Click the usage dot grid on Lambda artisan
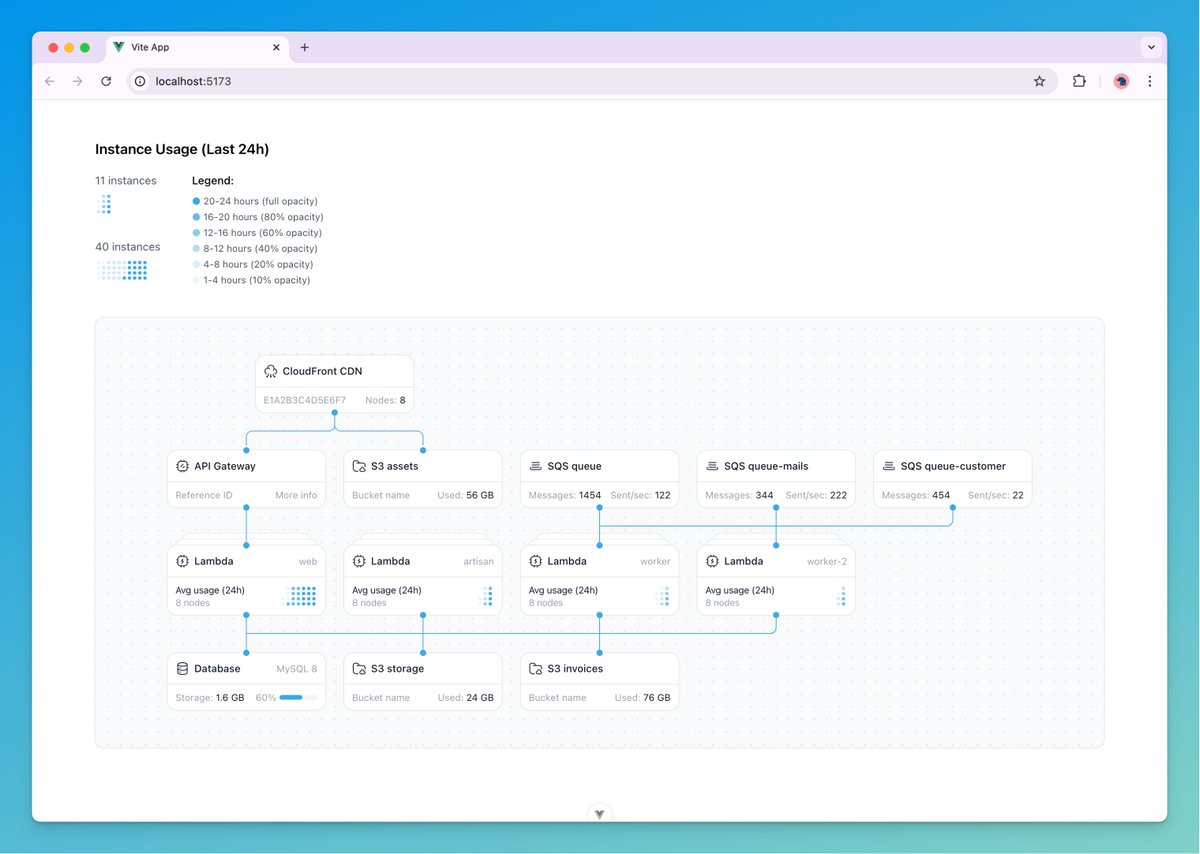The height and width of the screenshot is (854, 1200). [488, 596]
